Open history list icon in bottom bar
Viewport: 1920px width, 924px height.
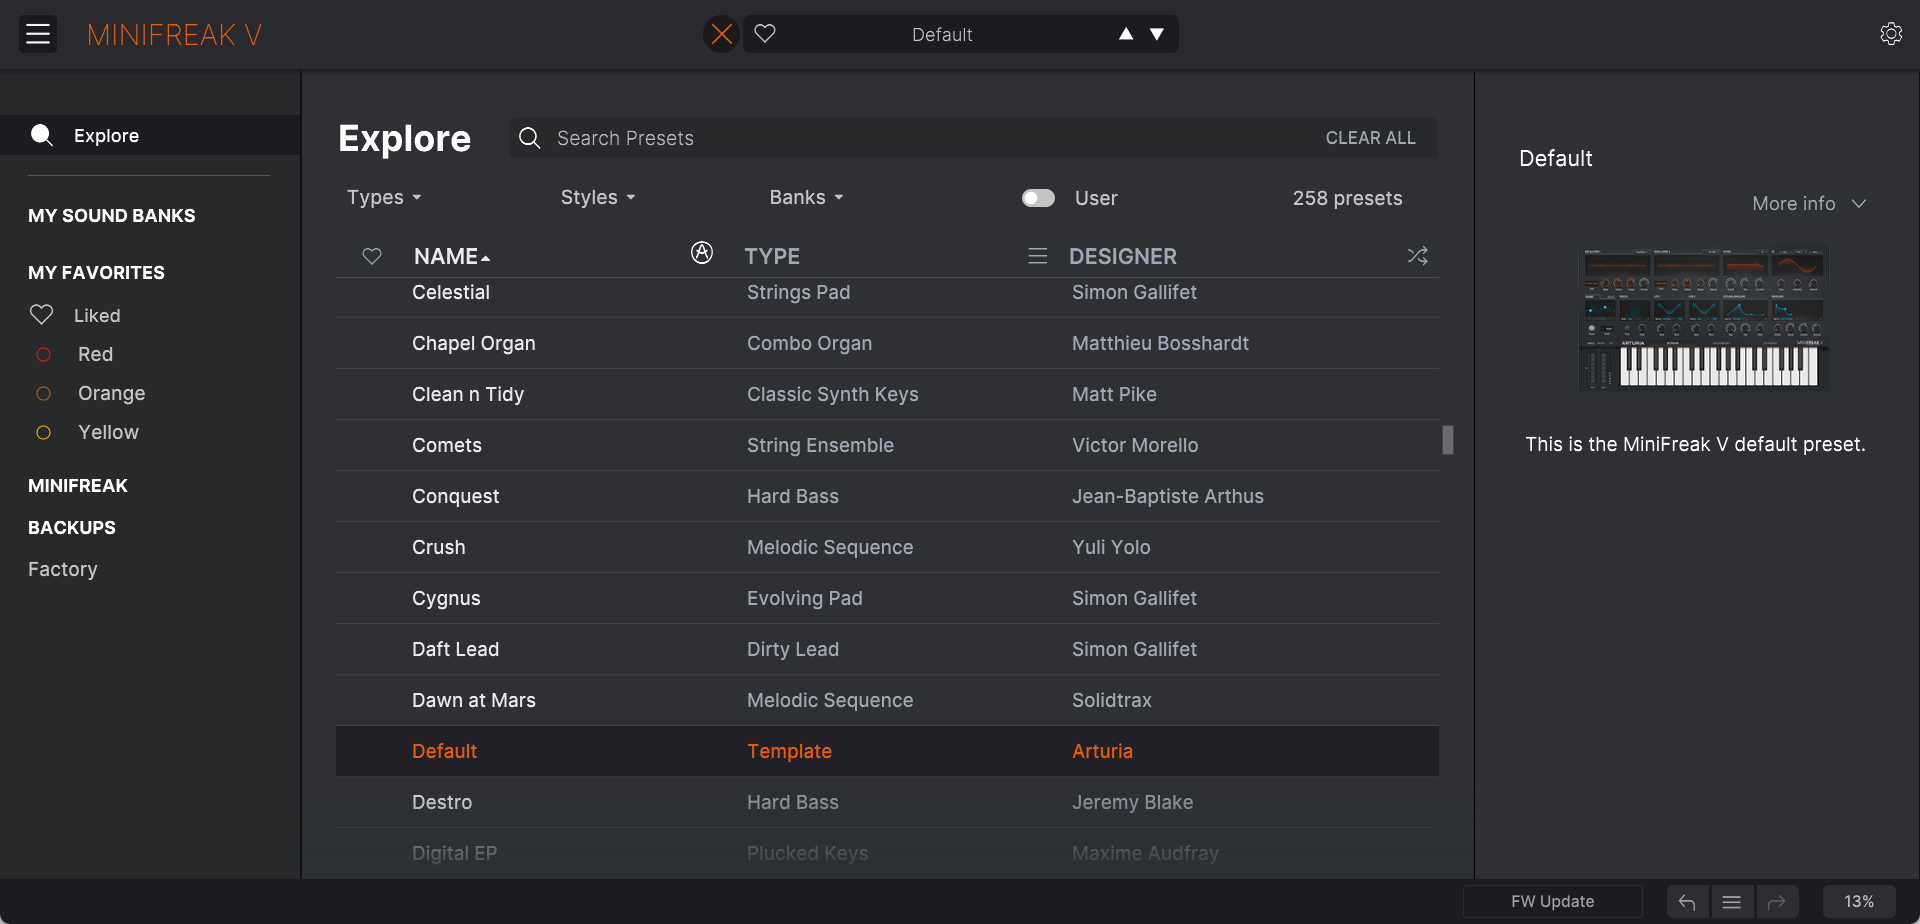[1732, 902]
